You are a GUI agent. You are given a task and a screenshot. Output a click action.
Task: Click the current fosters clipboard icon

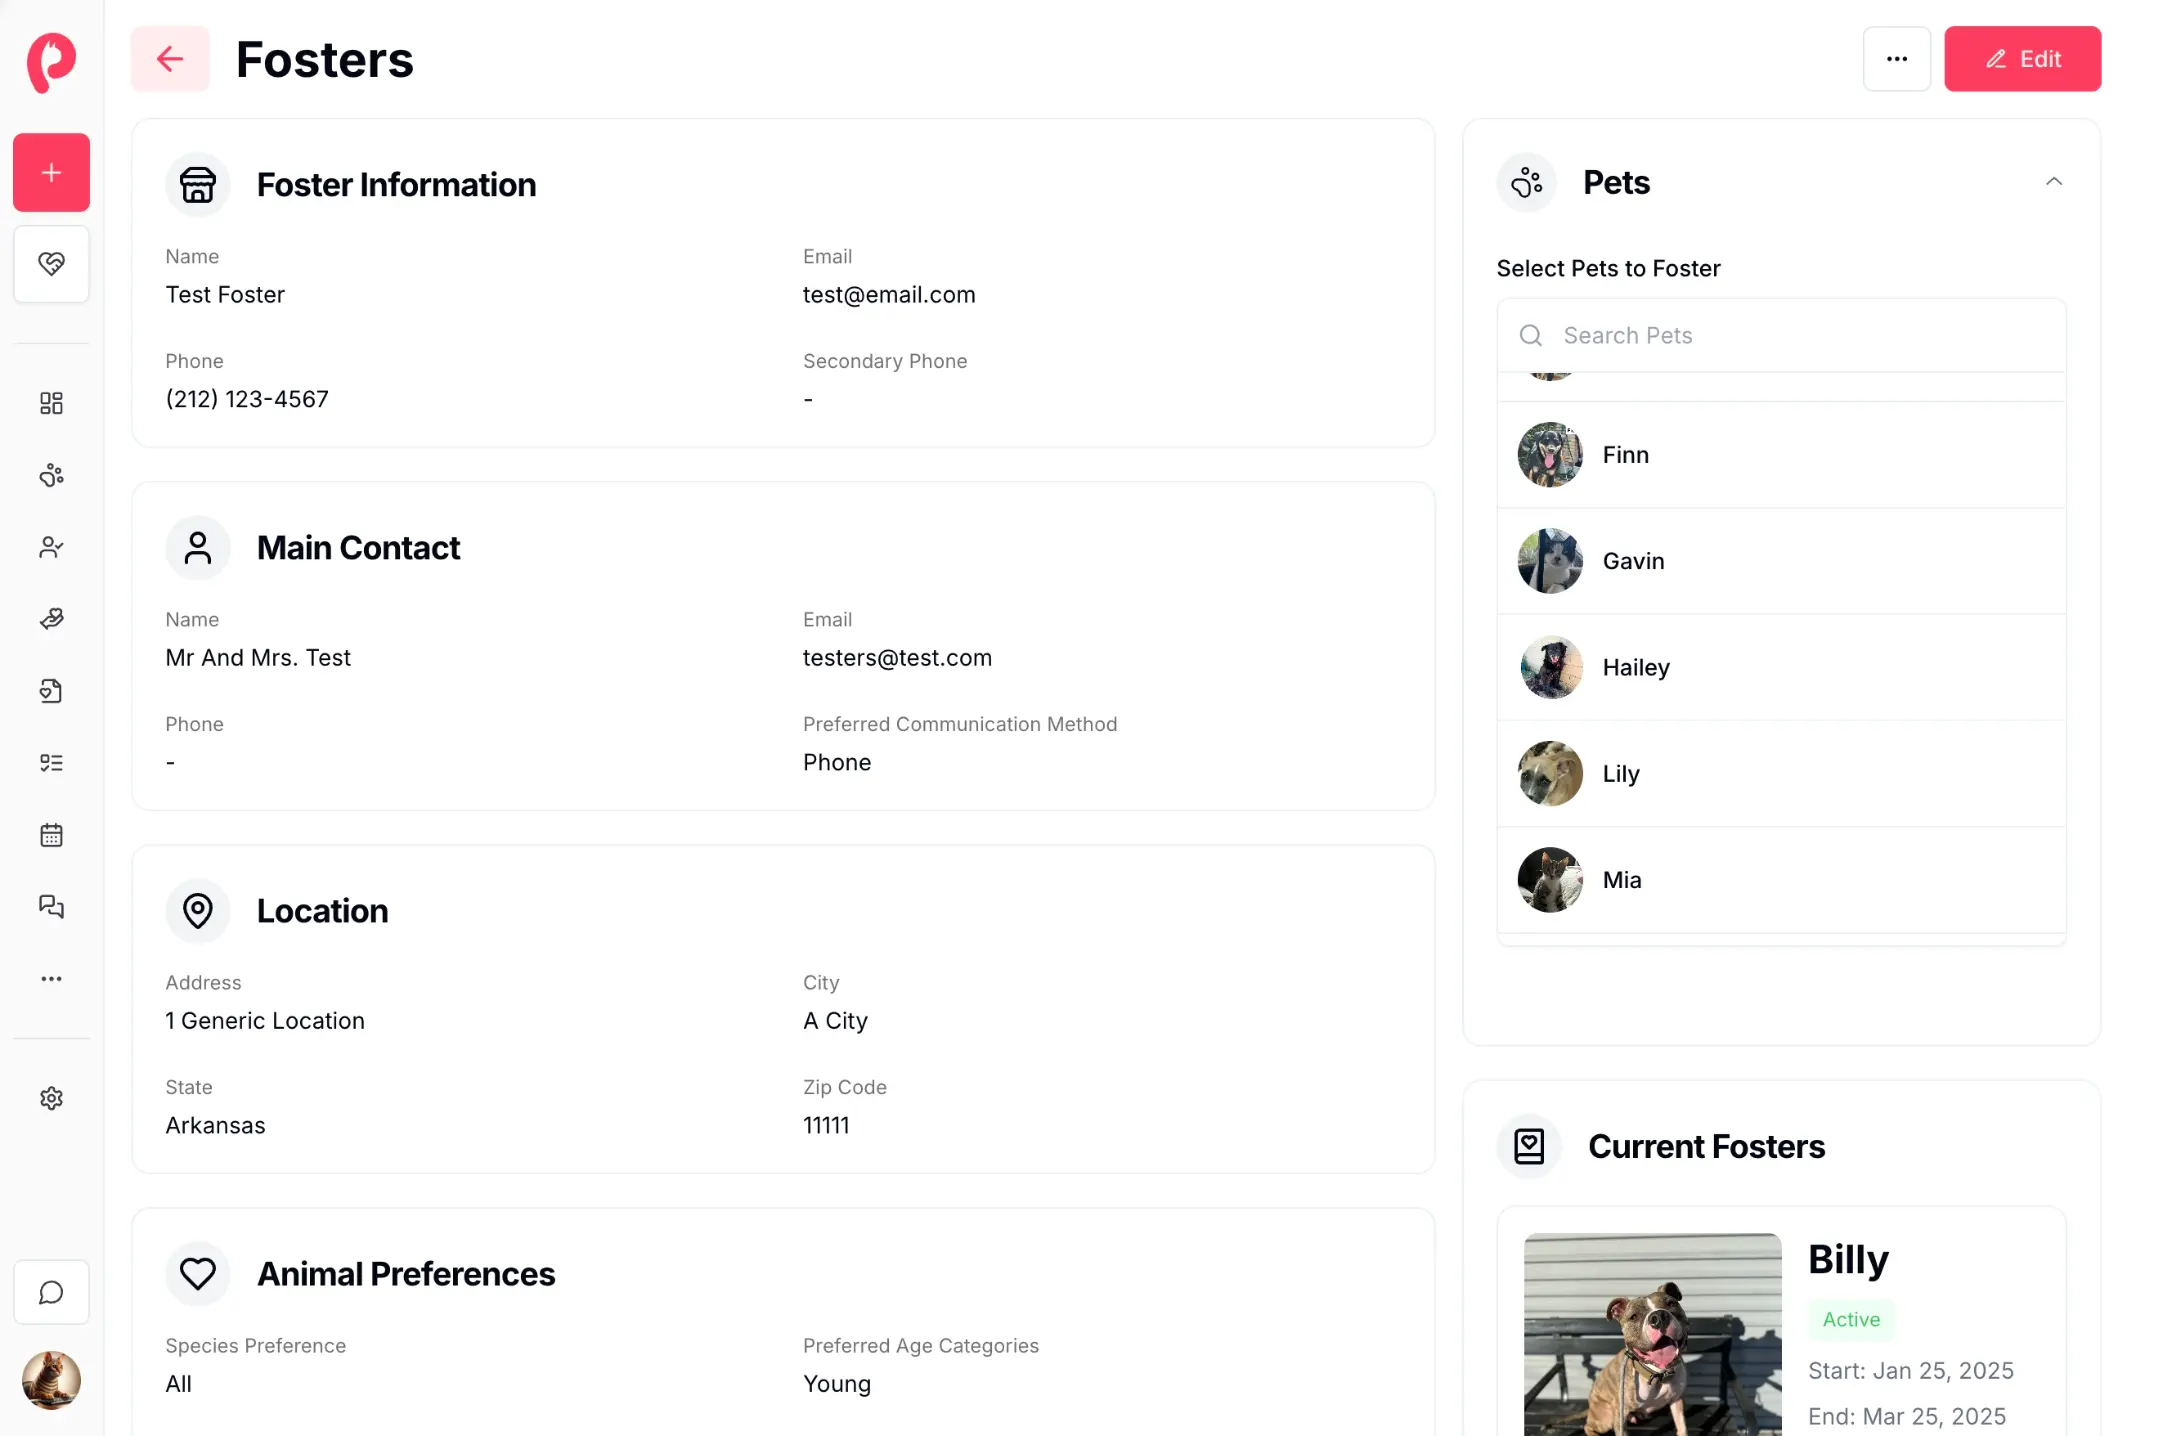[1529, 1144]
